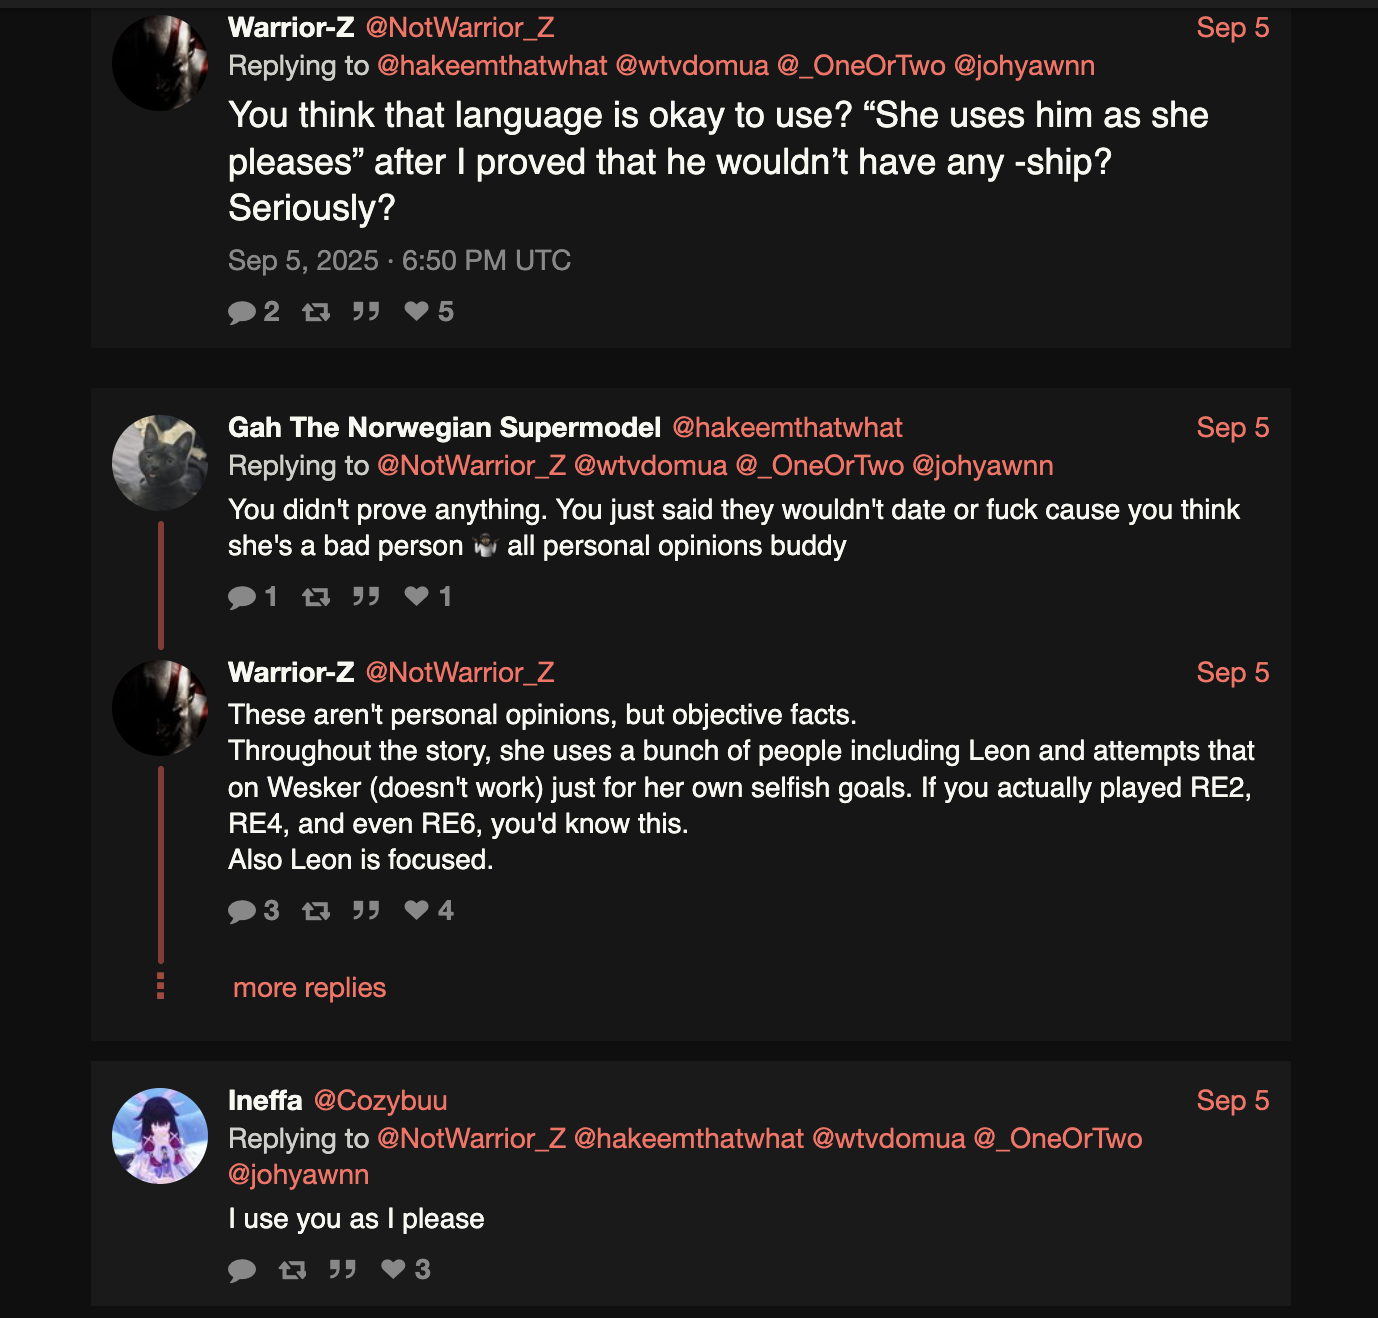
Task: Expand 'more replies' in the thread
Action: (309, 988)
